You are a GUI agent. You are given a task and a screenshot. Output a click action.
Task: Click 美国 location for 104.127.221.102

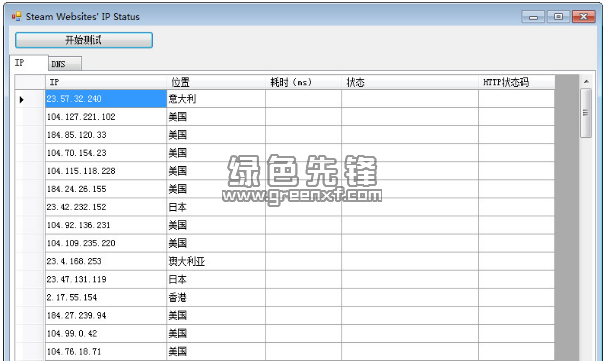click(x=216, y=117)
